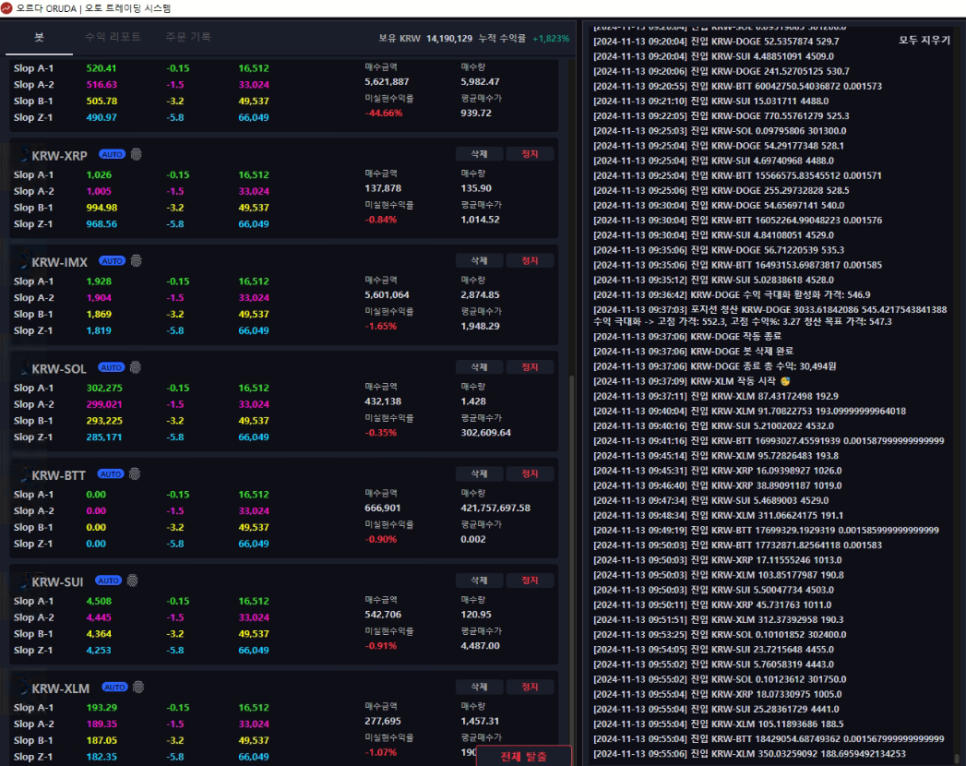Click the 보유 KRW balance 14,190,129
Image resolution: width=966 pixels, height=766 pixels.
pos(449,38)
